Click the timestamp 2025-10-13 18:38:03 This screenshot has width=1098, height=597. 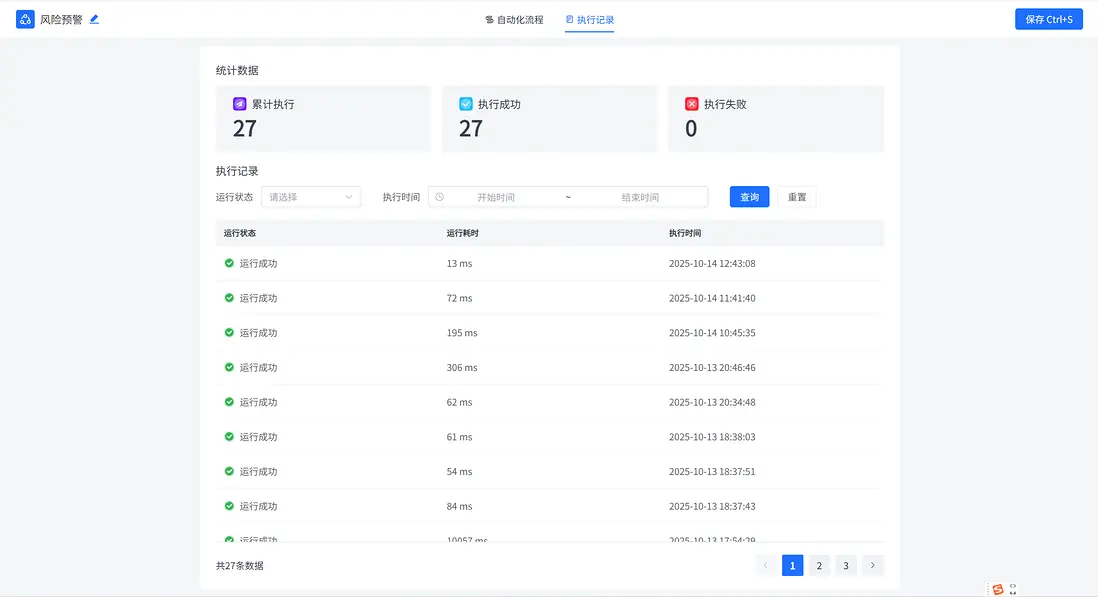pos(712,437)
